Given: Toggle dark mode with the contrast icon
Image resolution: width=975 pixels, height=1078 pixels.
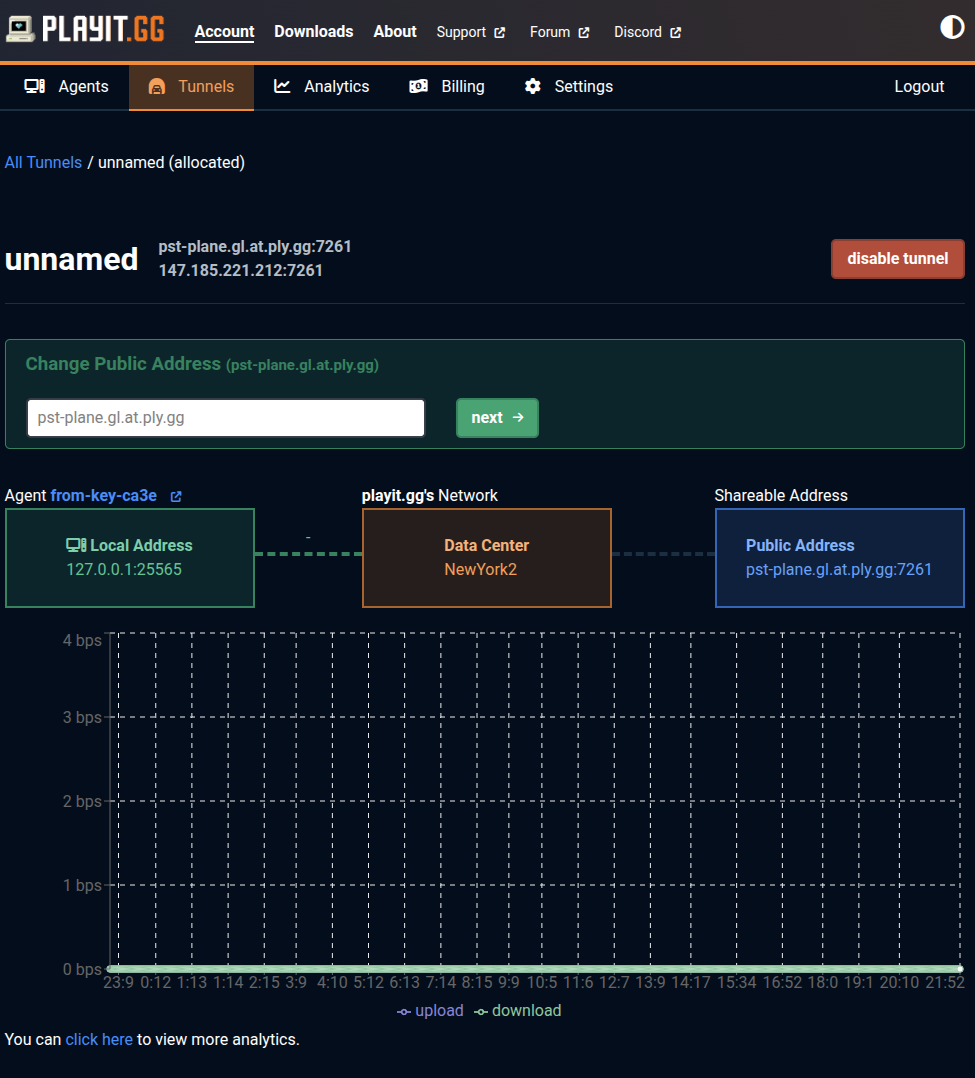Looking at the screenshot, I should tap(951, 27).
